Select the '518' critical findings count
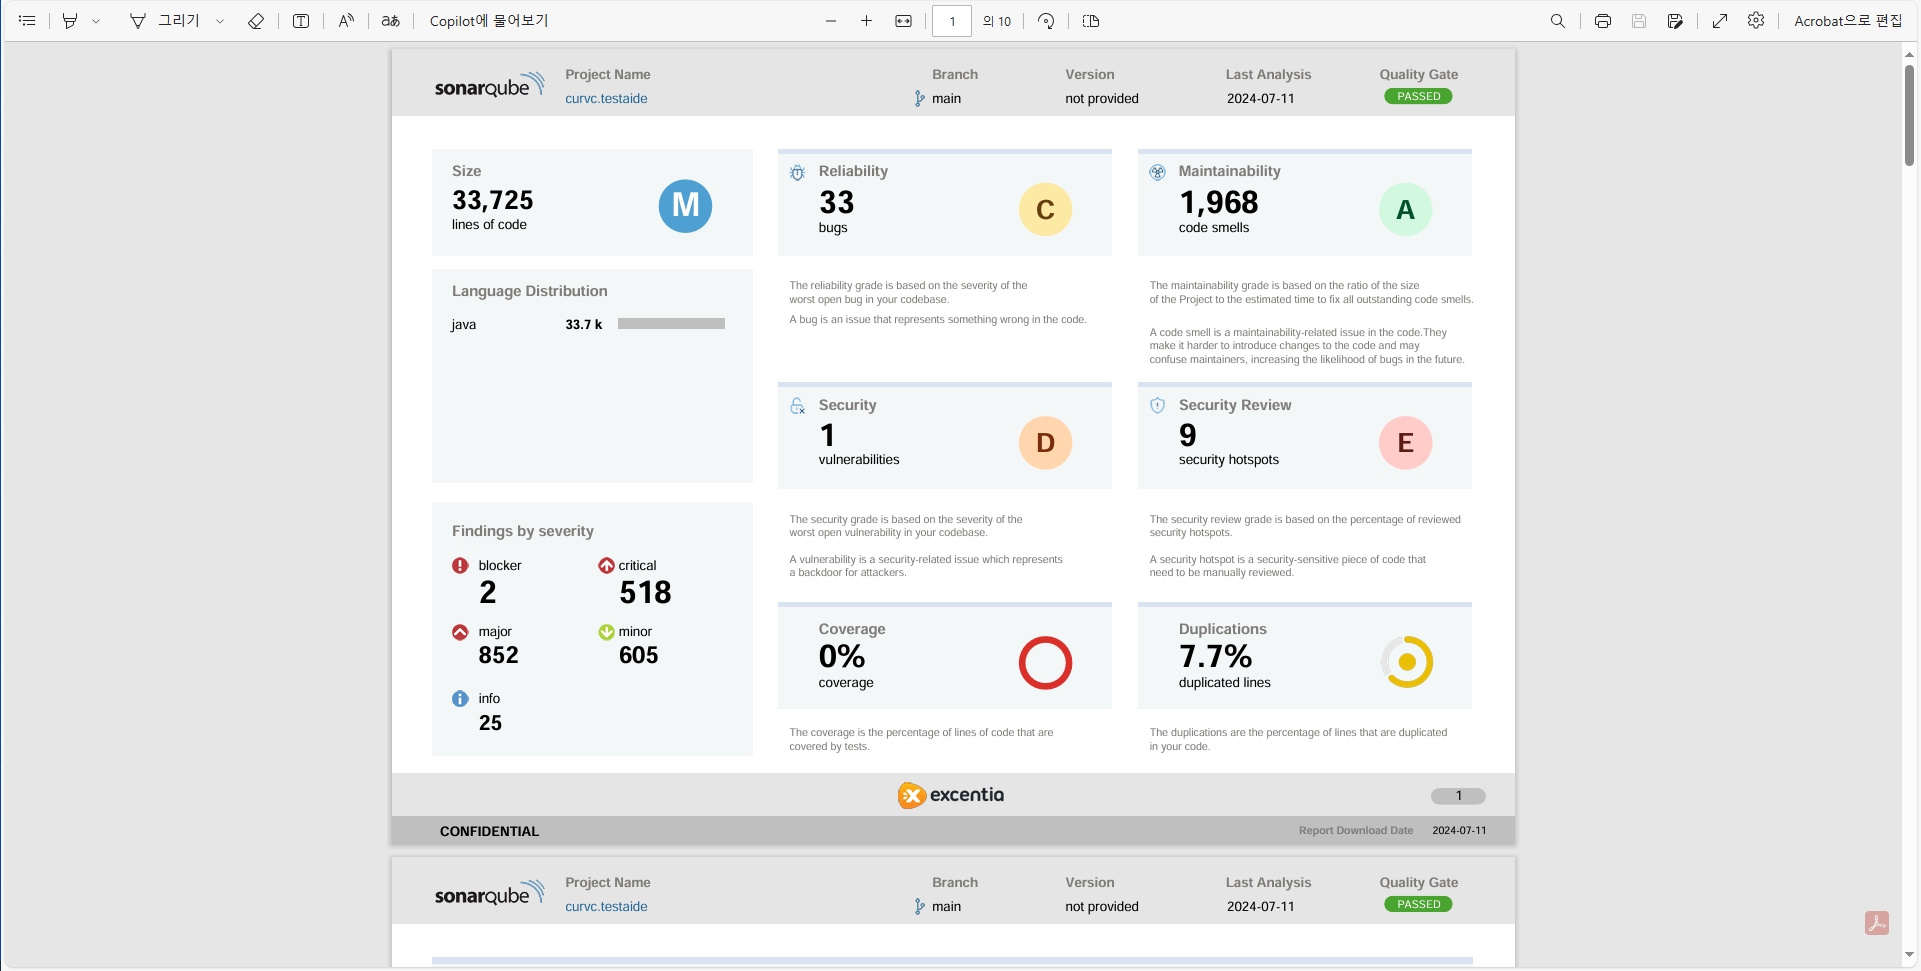 (645, 593)
